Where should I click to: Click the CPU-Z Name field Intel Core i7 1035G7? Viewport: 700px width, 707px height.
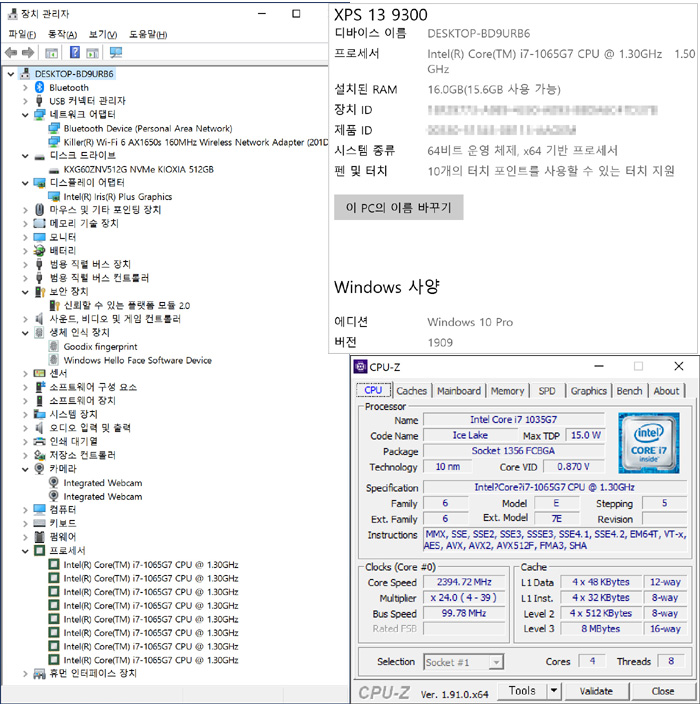514,420
